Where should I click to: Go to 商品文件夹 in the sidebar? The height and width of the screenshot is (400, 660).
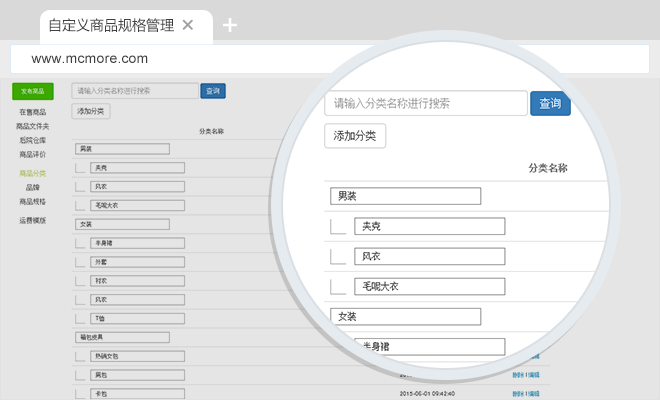[x=32, y=126]
